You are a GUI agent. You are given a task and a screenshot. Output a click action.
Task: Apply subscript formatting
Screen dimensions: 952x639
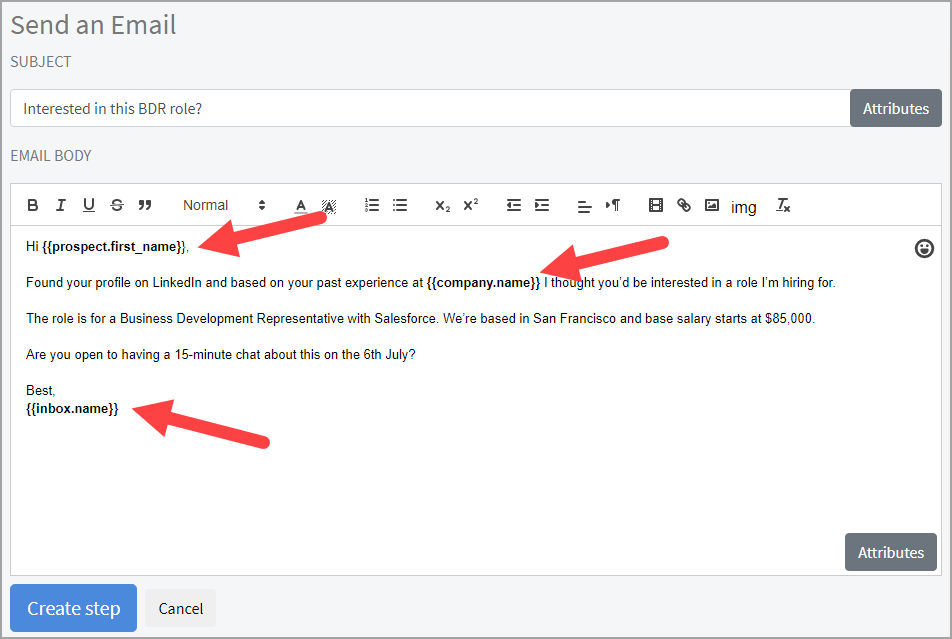[442, 205]
